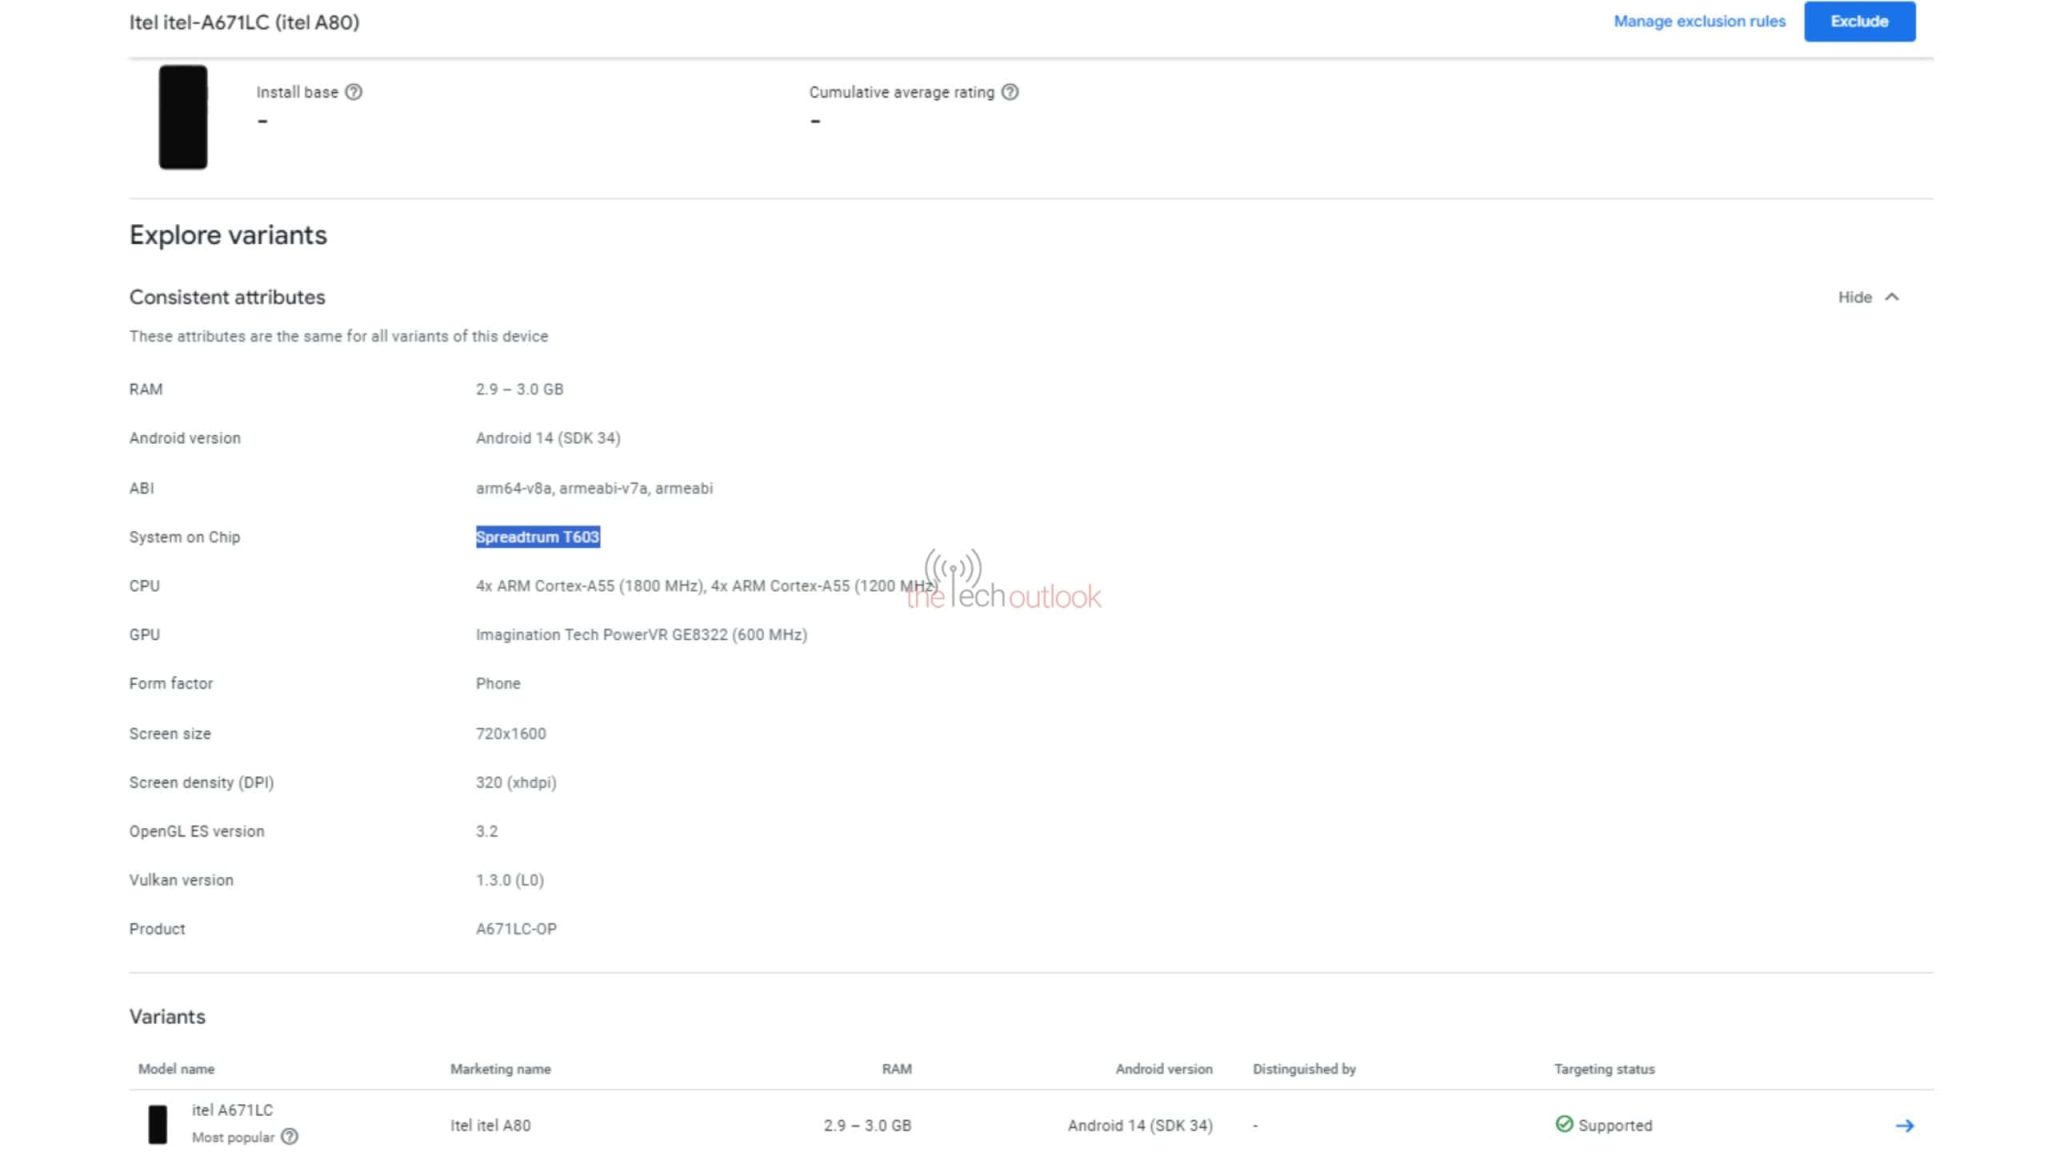Screen dimensions: 2048x1152
Task: Click the Cumulative average rating help icon
Action: [1011, 92]
